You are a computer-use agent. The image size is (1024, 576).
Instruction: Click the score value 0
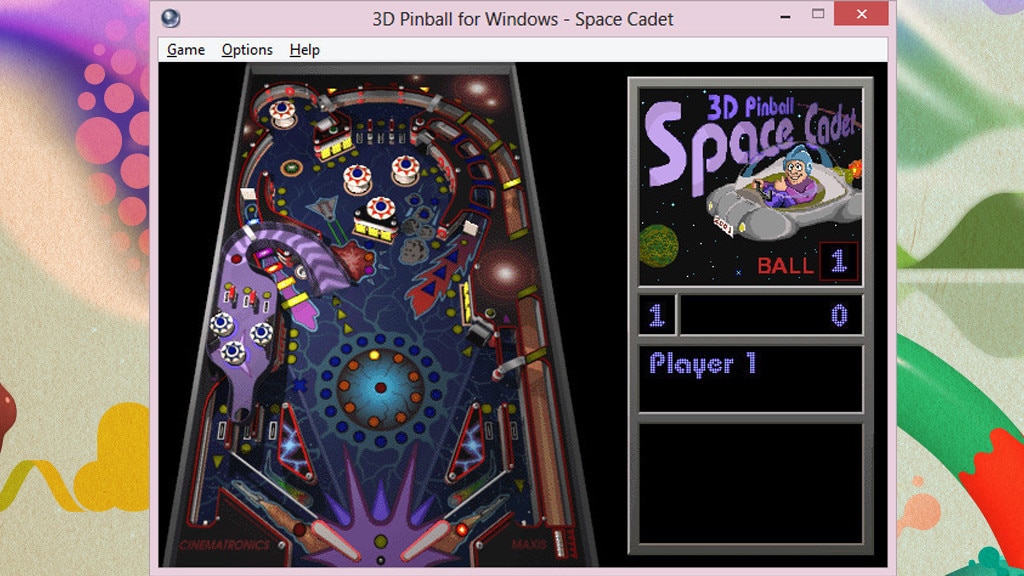point(839,315)
